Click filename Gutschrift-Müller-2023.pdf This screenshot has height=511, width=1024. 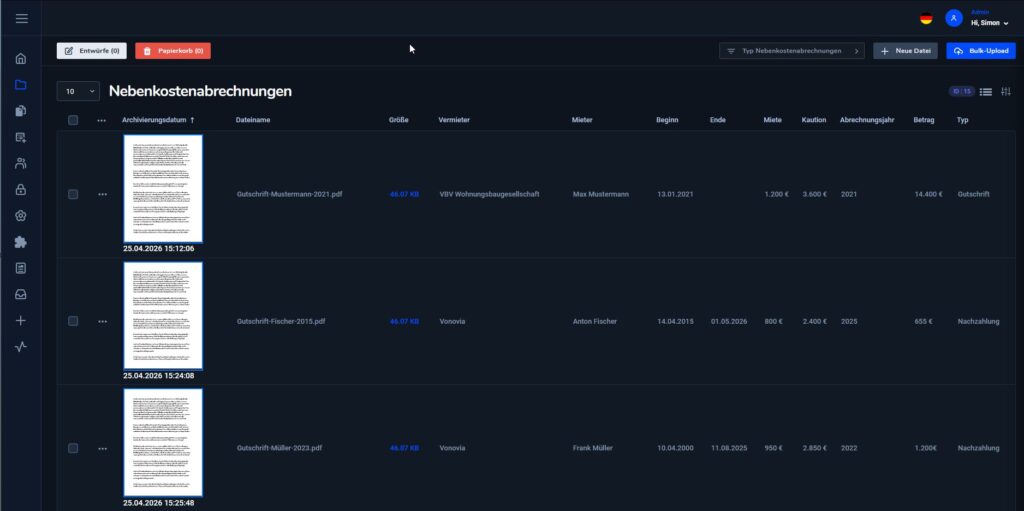click(x=280, y=448)
